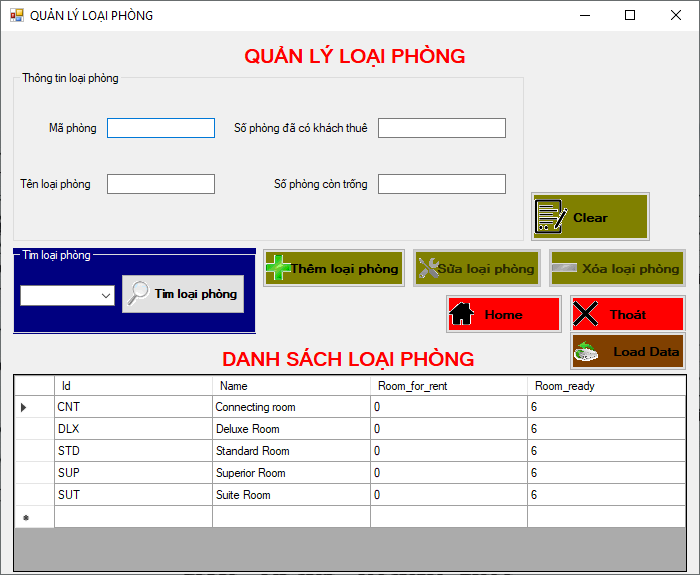Click the Name column header
This screenshot has height=575, width=700.
coord(292,386)
